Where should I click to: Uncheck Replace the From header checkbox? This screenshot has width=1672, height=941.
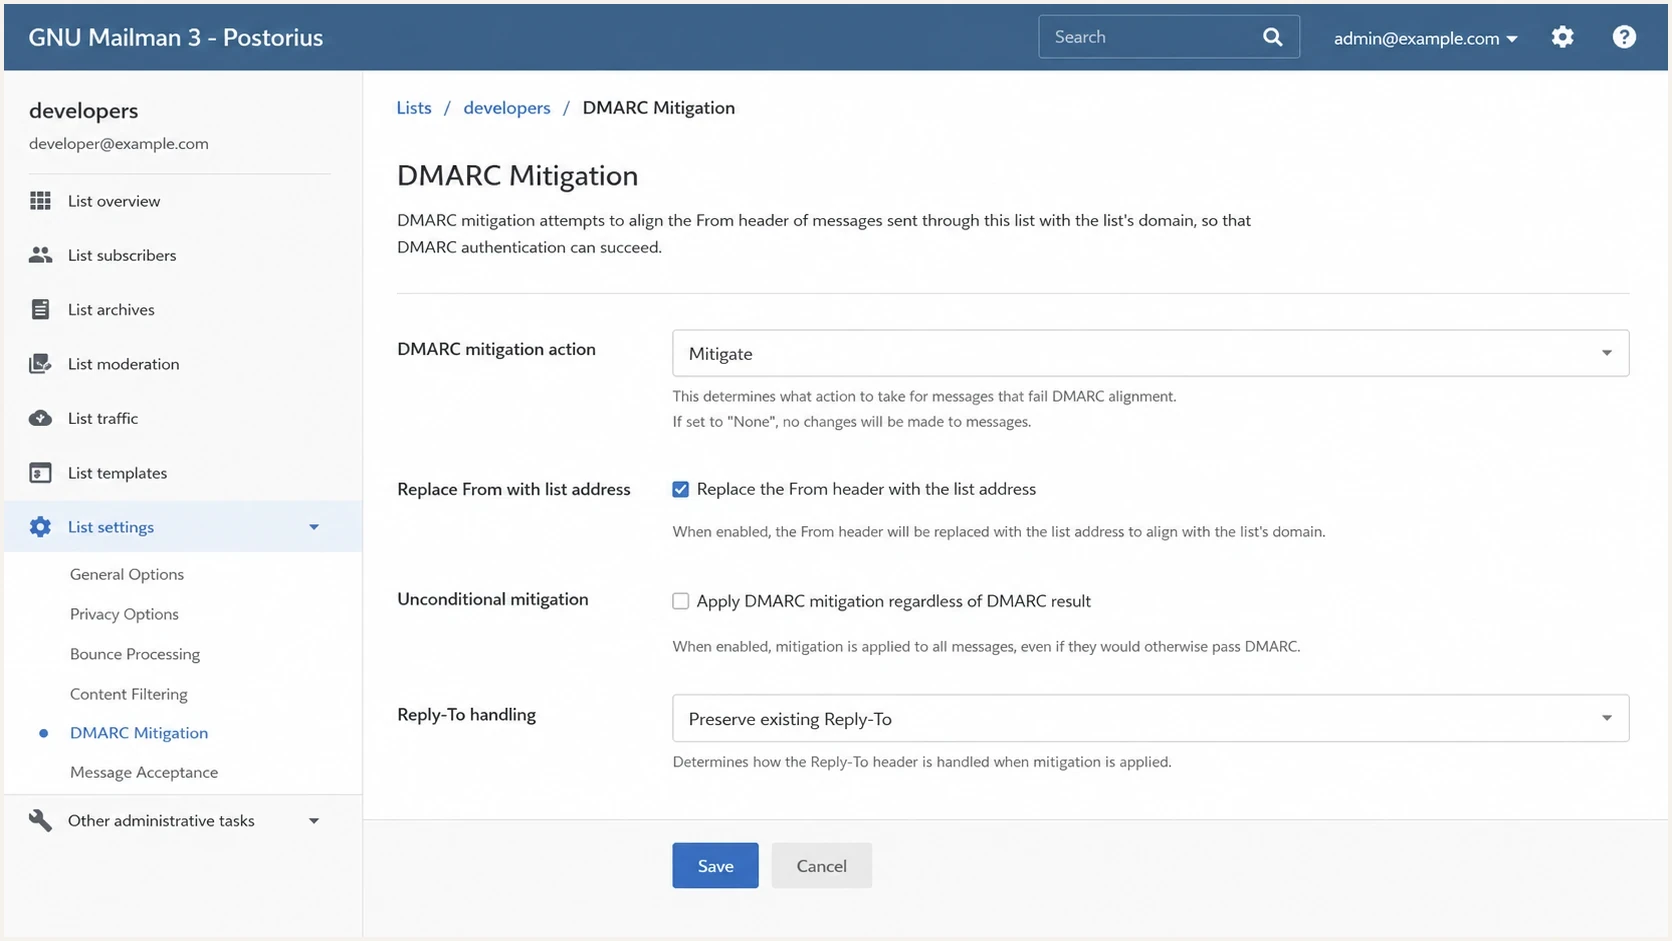[680, 489]
